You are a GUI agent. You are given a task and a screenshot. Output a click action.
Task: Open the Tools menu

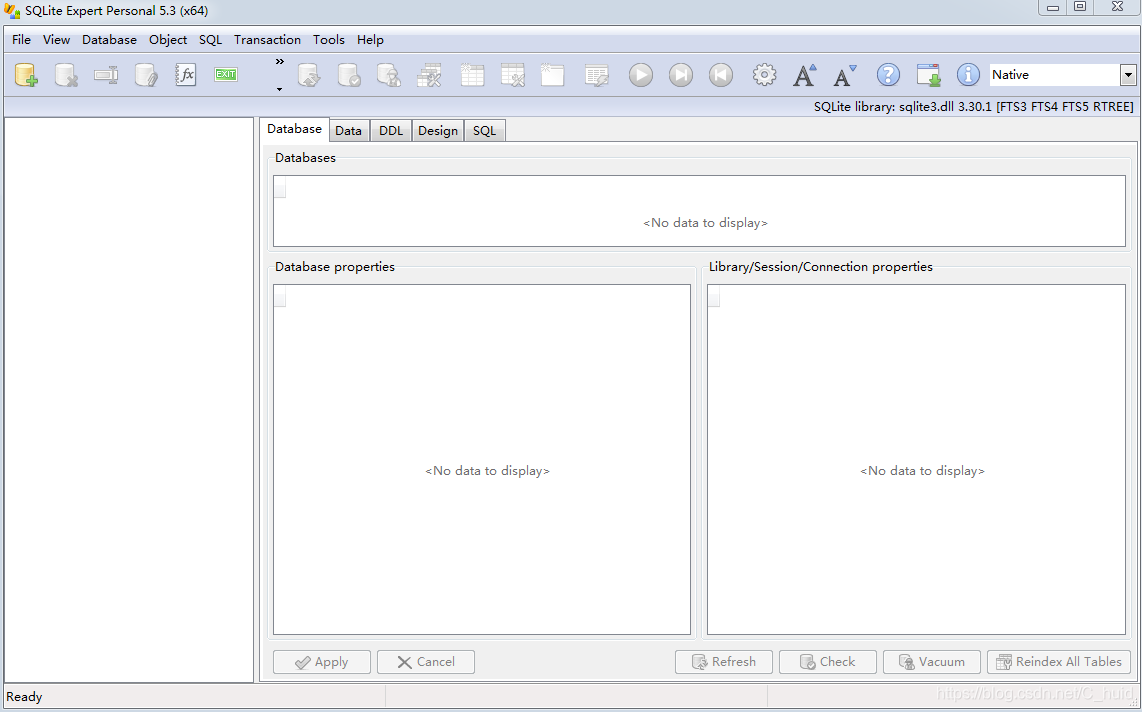[328, 40]
